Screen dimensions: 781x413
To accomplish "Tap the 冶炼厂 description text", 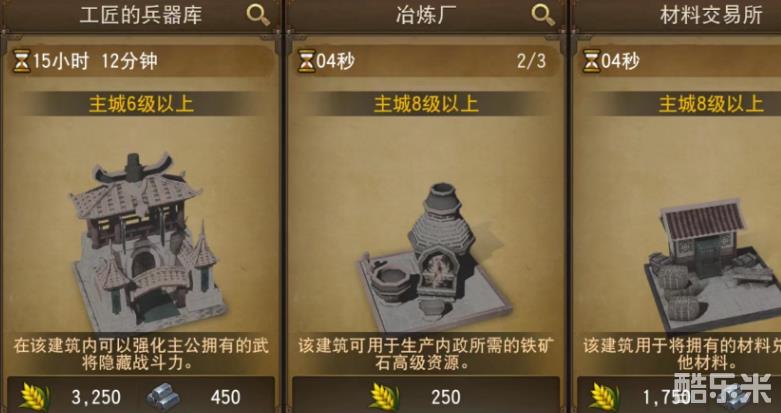I will click(426, 354).
